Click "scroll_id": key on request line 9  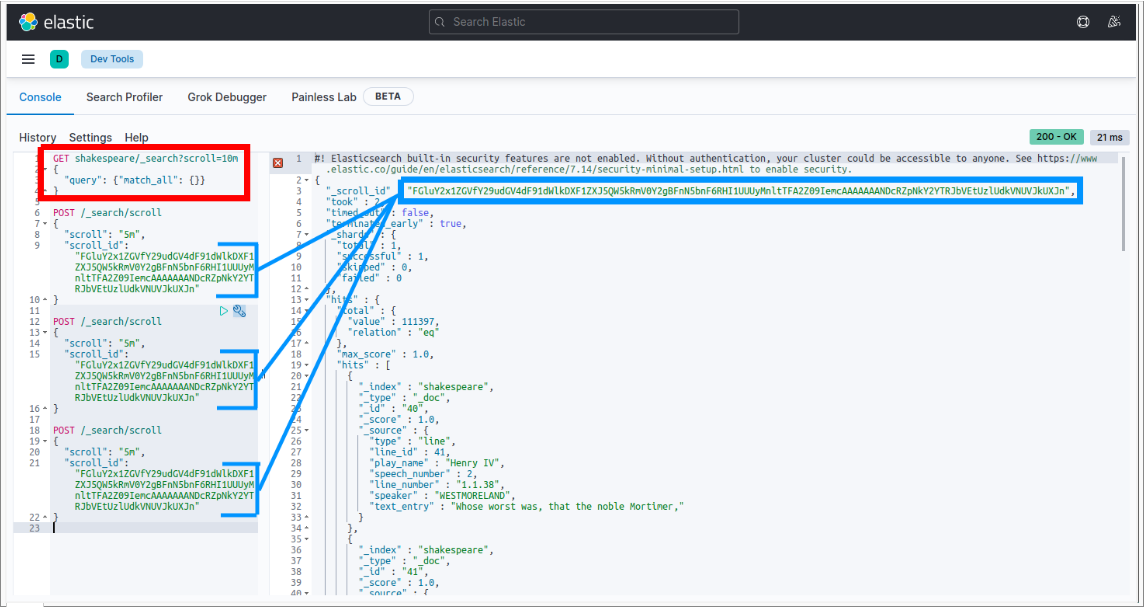tap(96, 246)
